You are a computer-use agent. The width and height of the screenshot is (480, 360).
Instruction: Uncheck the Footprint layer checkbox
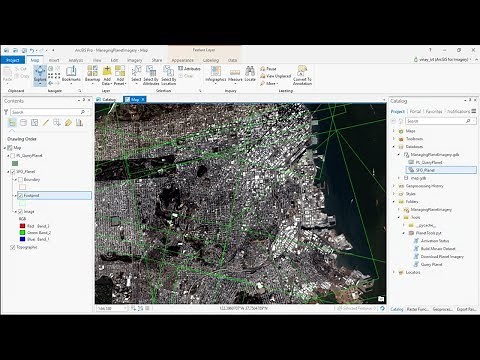[x=20, y=196]
